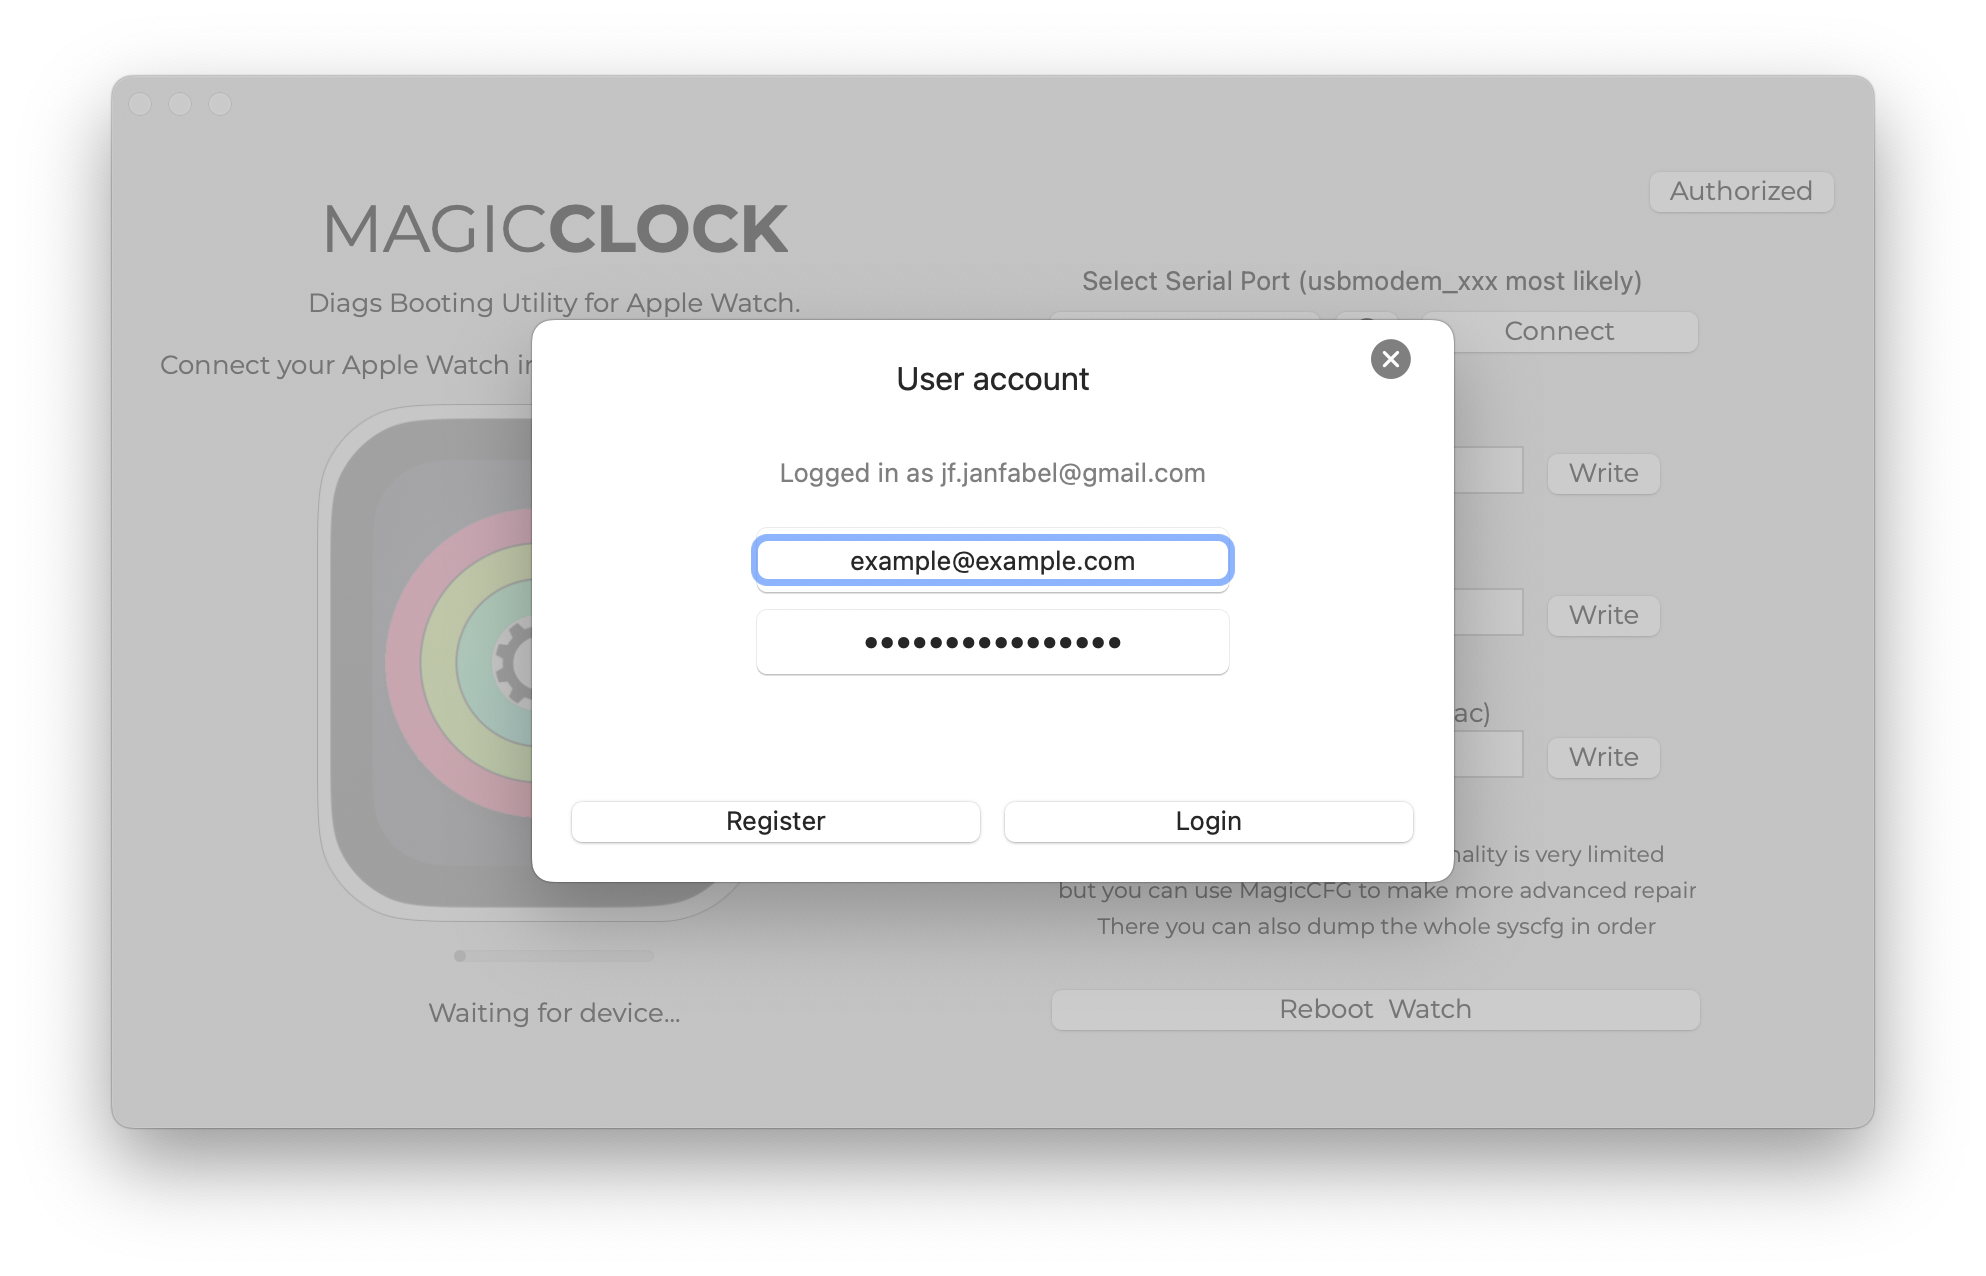The width and height of the screenshot is (1986, 1276).
Task: Click the Authorized button
Action: click(x=1741, y=191)
